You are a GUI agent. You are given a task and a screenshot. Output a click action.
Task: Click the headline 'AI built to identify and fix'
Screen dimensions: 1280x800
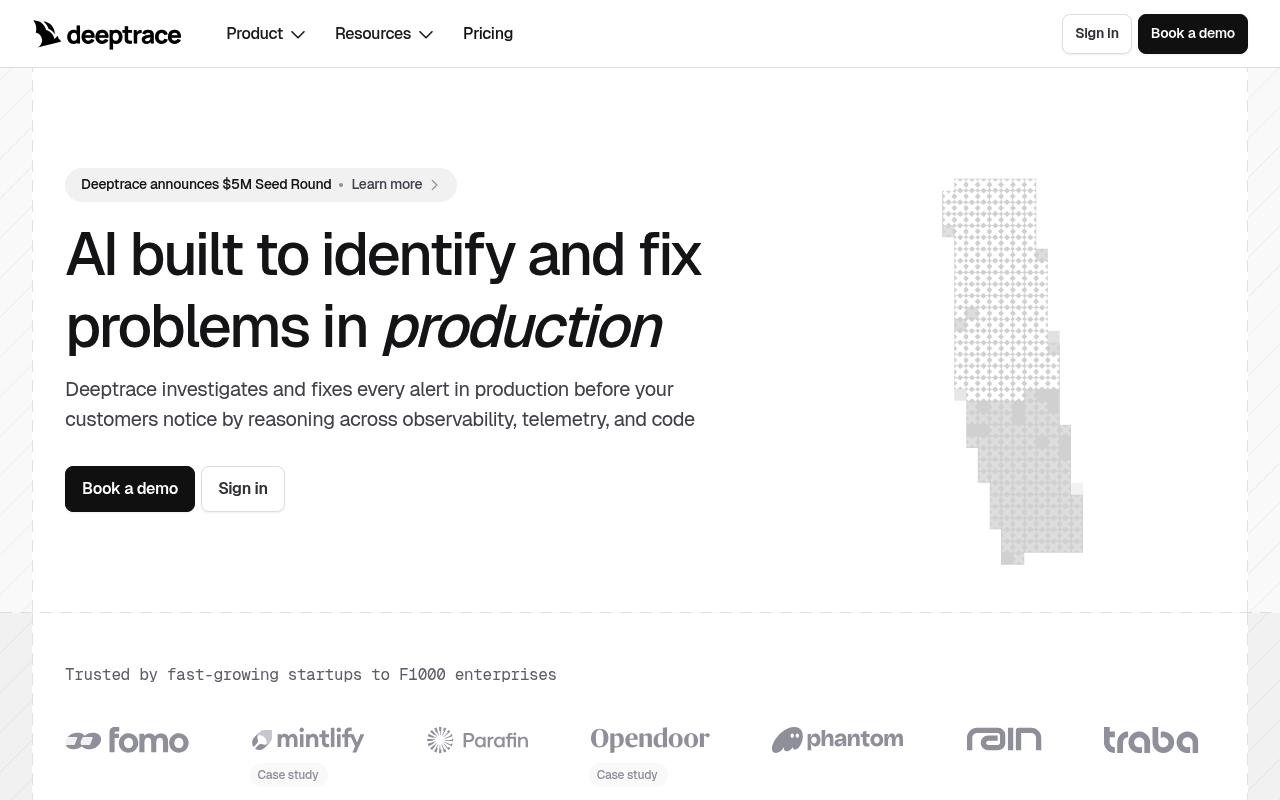click(x=383, y=255)
